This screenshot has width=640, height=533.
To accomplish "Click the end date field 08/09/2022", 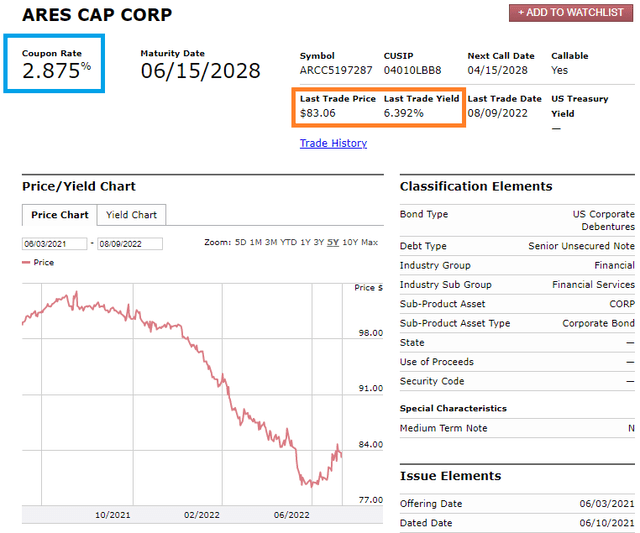I will point(130,244).
